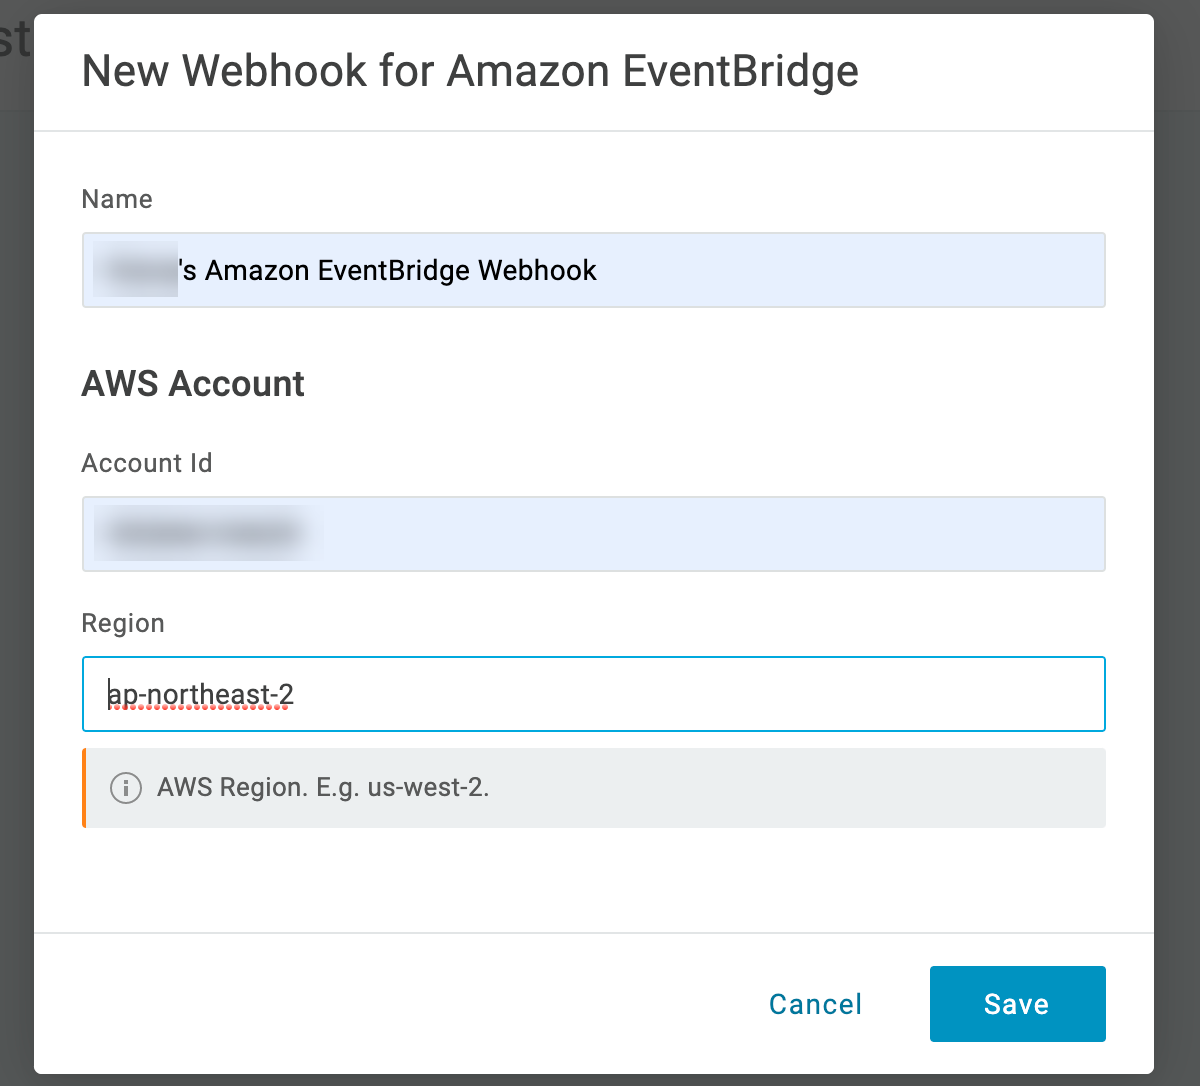Select the Region input field
1200x1086 pixels.
[x=594, y=694]
